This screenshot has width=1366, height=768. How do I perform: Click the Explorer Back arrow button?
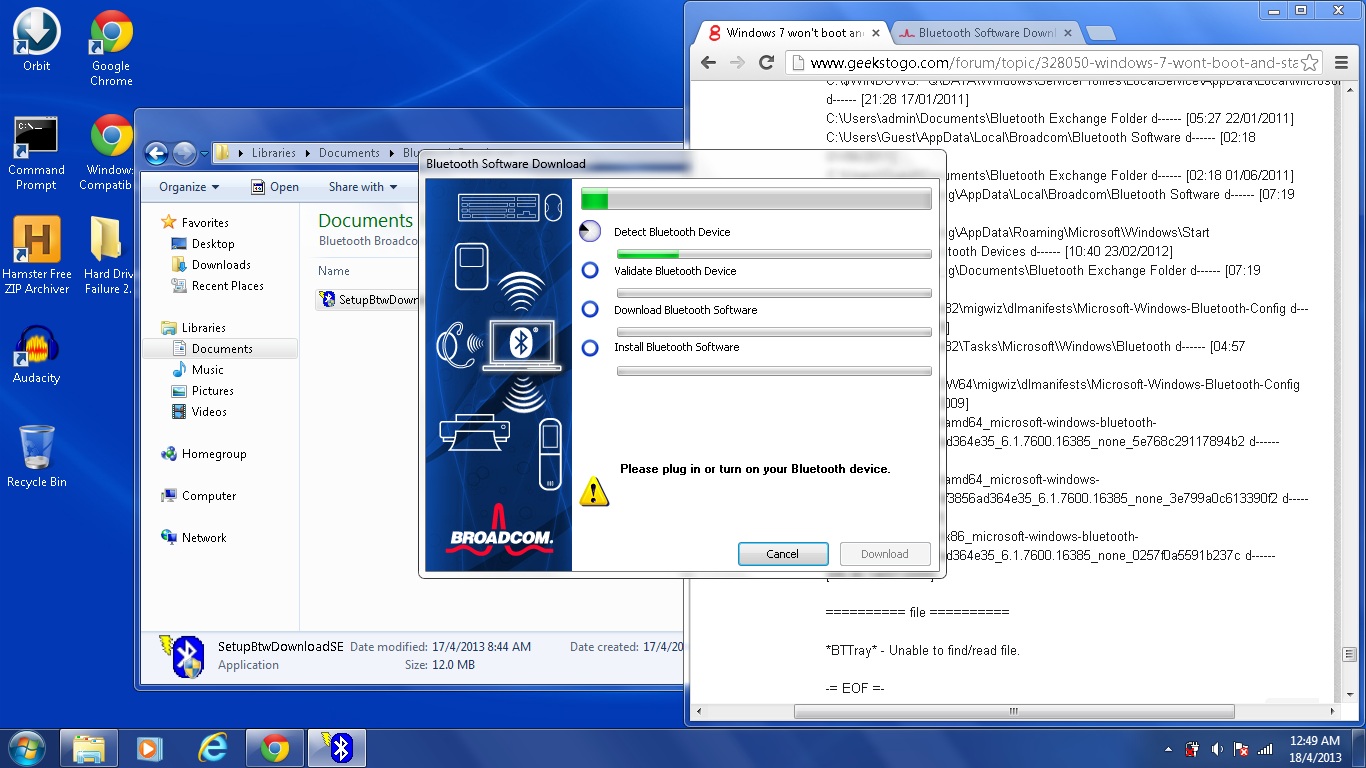(156, 153)
